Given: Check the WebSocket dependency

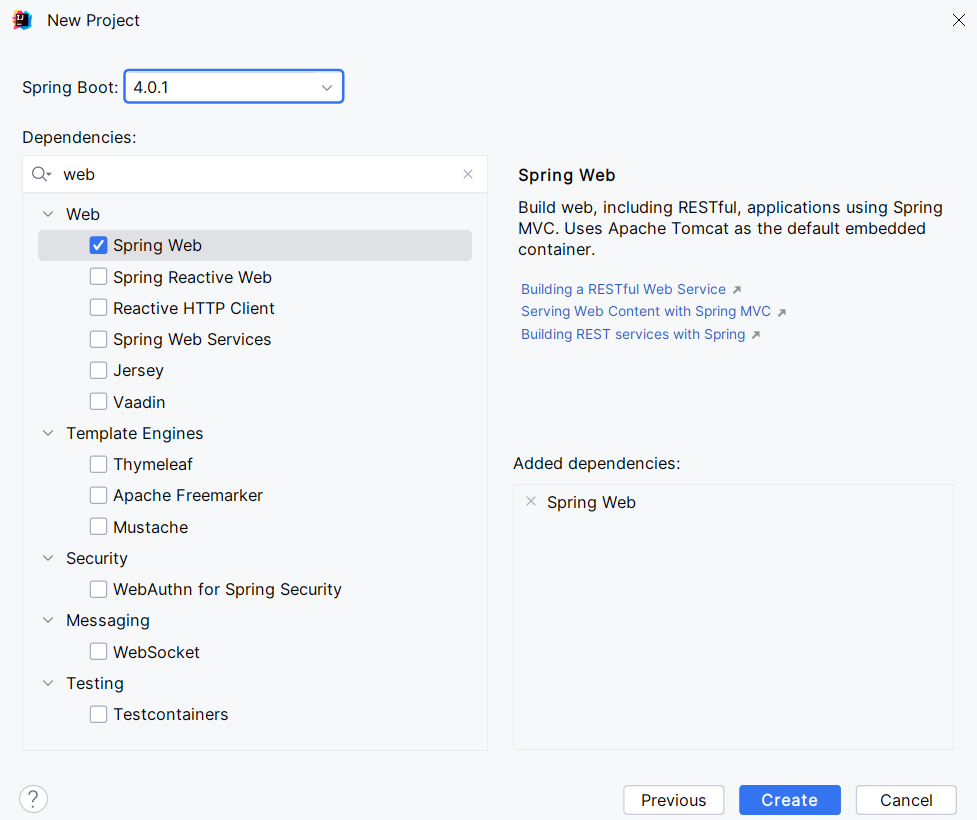Looking at the screenshot, I should (x=98, y=652).
